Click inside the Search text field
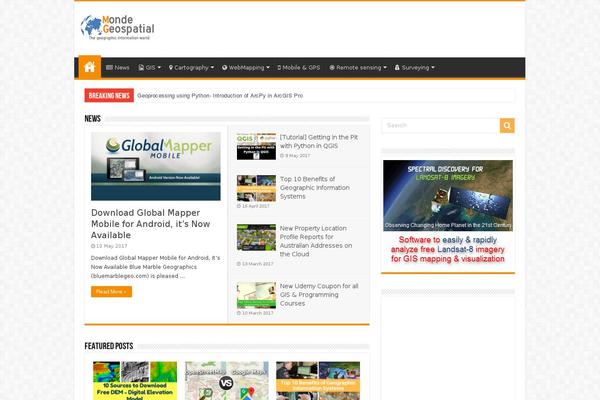 (440, 126)
